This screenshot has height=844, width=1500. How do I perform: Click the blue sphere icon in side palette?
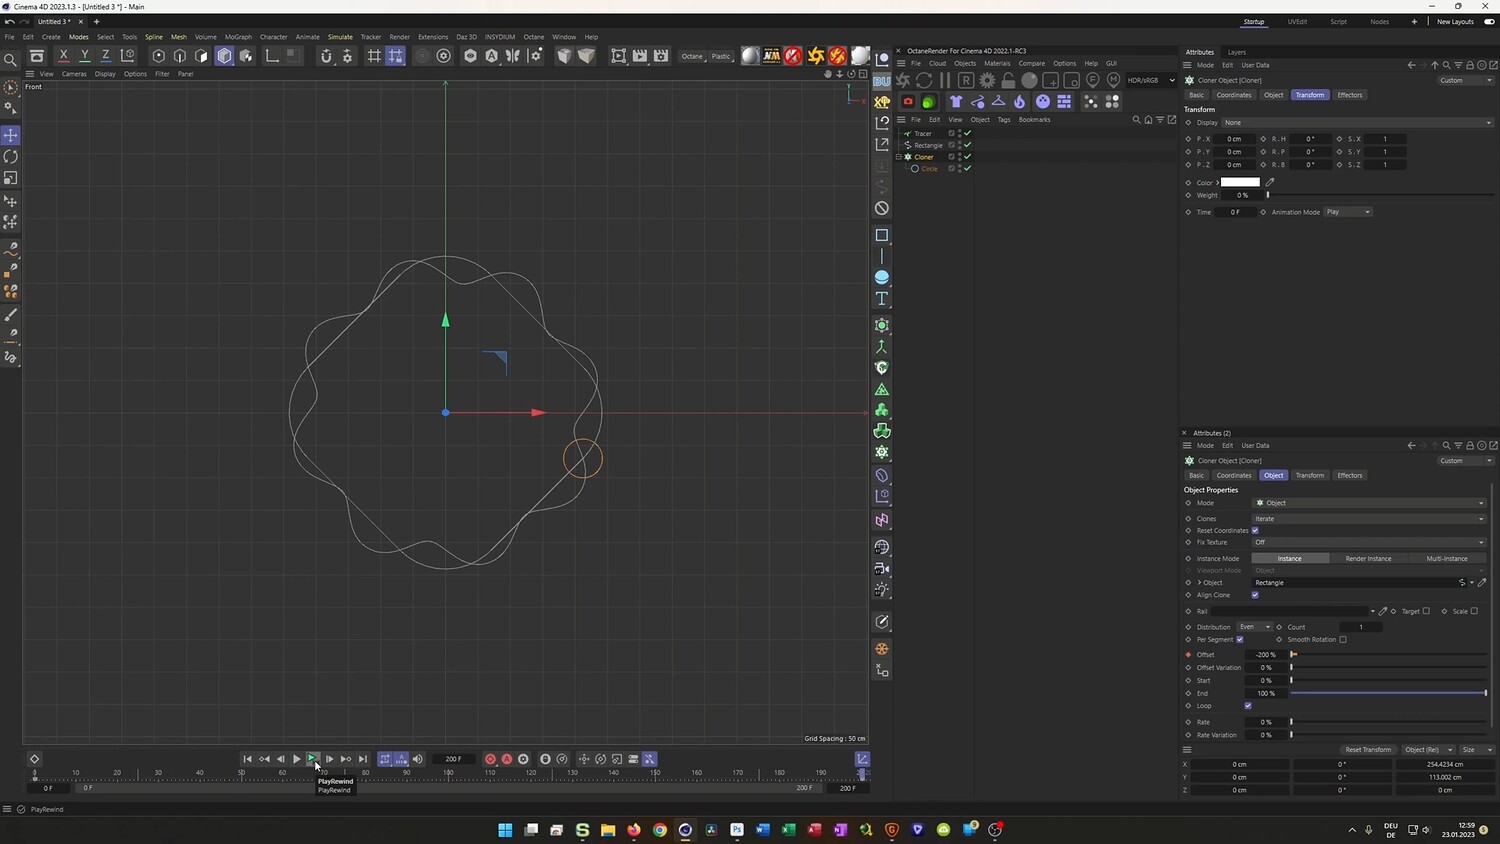882,277
